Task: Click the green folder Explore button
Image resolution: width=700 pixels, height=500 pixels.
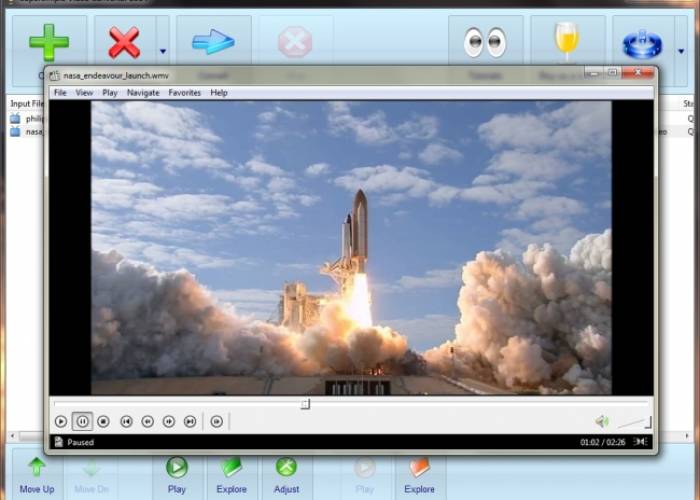Action: [x=231, y=476]
